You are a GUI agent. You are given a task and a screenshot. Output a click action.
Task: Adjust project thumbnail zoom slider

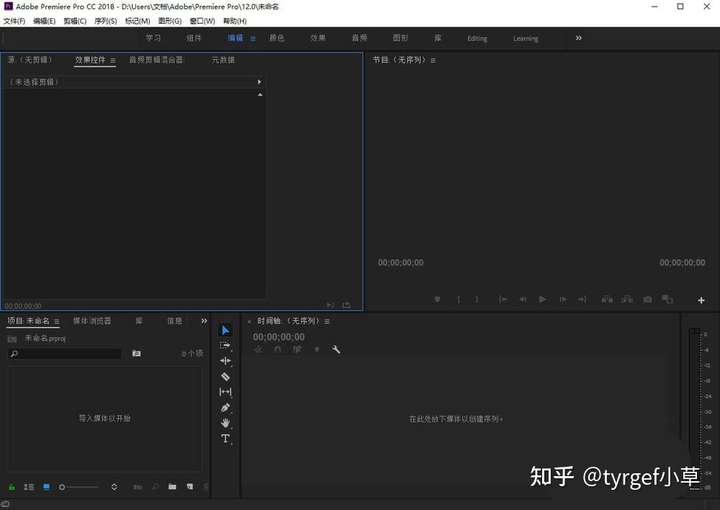(79, 487)
